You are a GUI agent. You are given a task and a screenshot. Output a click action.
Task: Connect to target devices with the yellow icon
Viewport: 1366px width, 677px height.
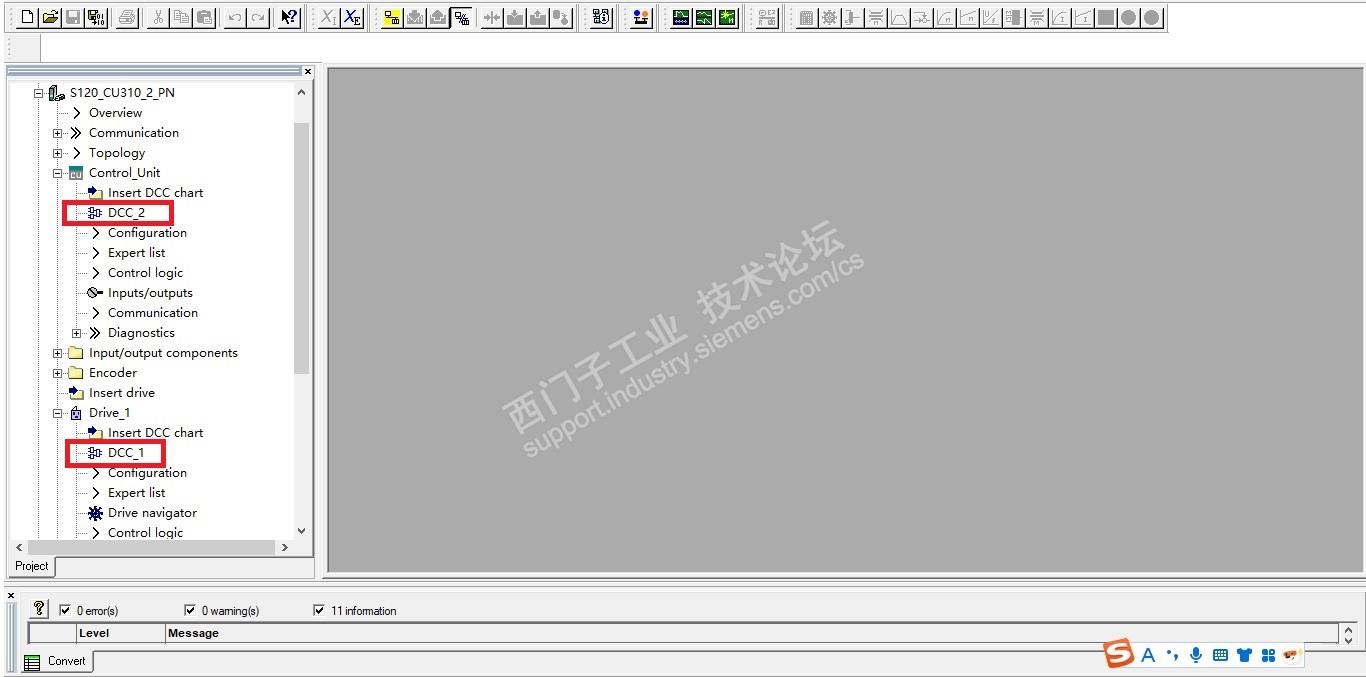(x=392, y=17)
